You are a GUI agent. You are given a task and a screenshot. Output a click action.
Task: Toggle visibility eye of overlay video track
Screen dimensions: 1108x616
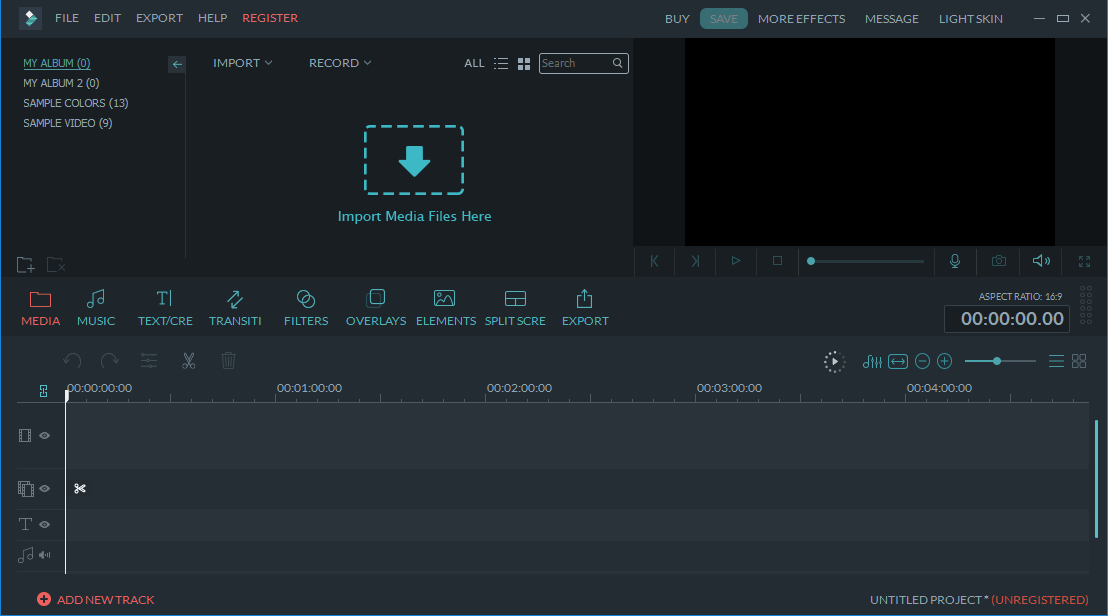coord(45,489)
